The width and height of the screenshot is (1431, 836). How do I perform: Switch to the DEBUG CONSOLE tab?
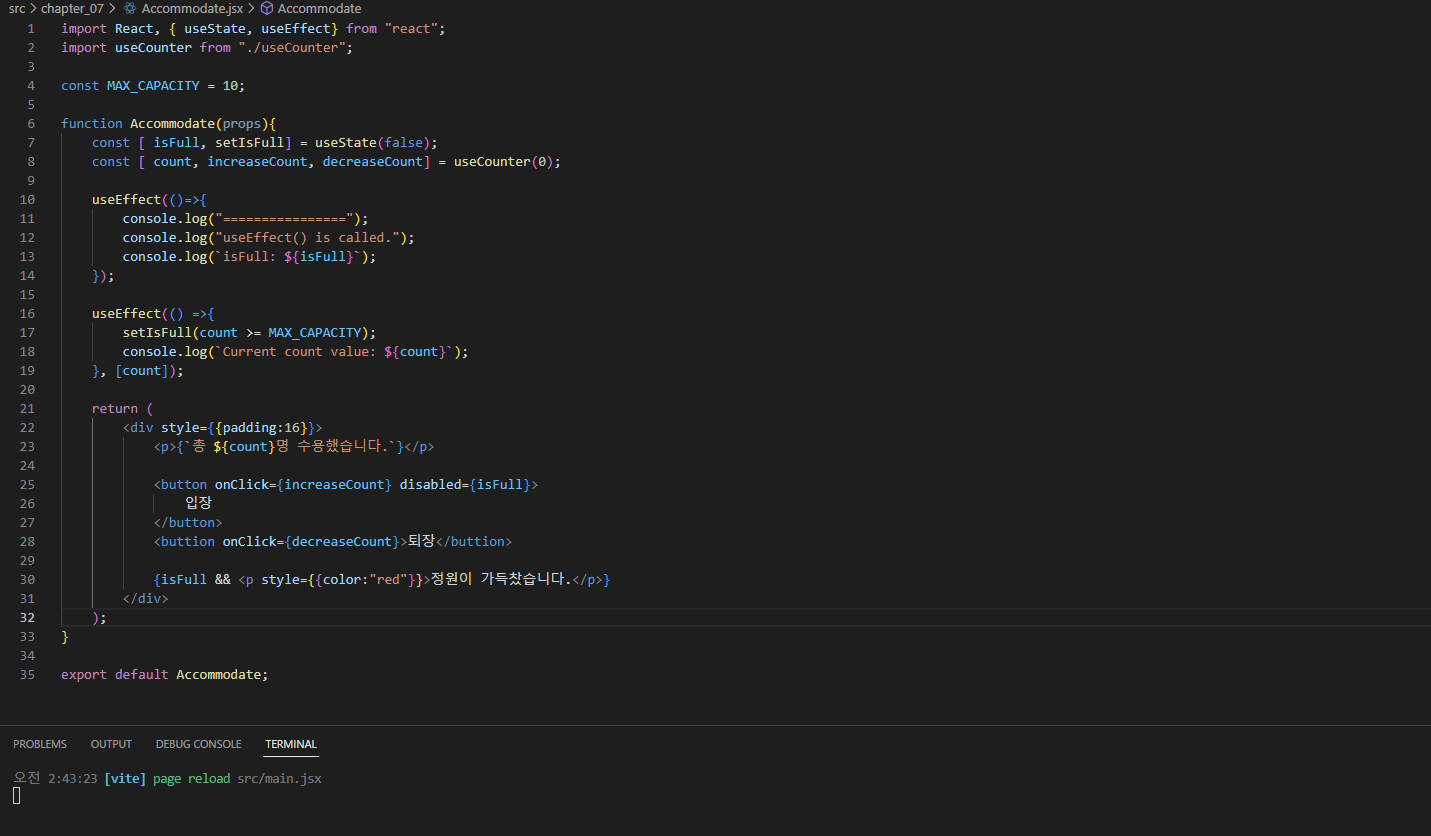198,744
